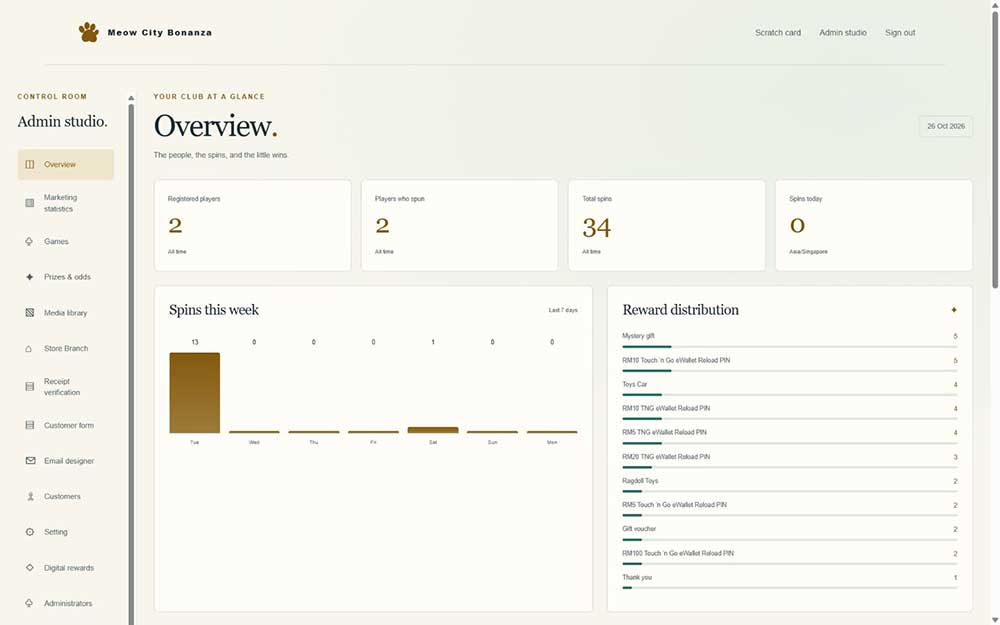Click the Media library icon

pos(29,312)
